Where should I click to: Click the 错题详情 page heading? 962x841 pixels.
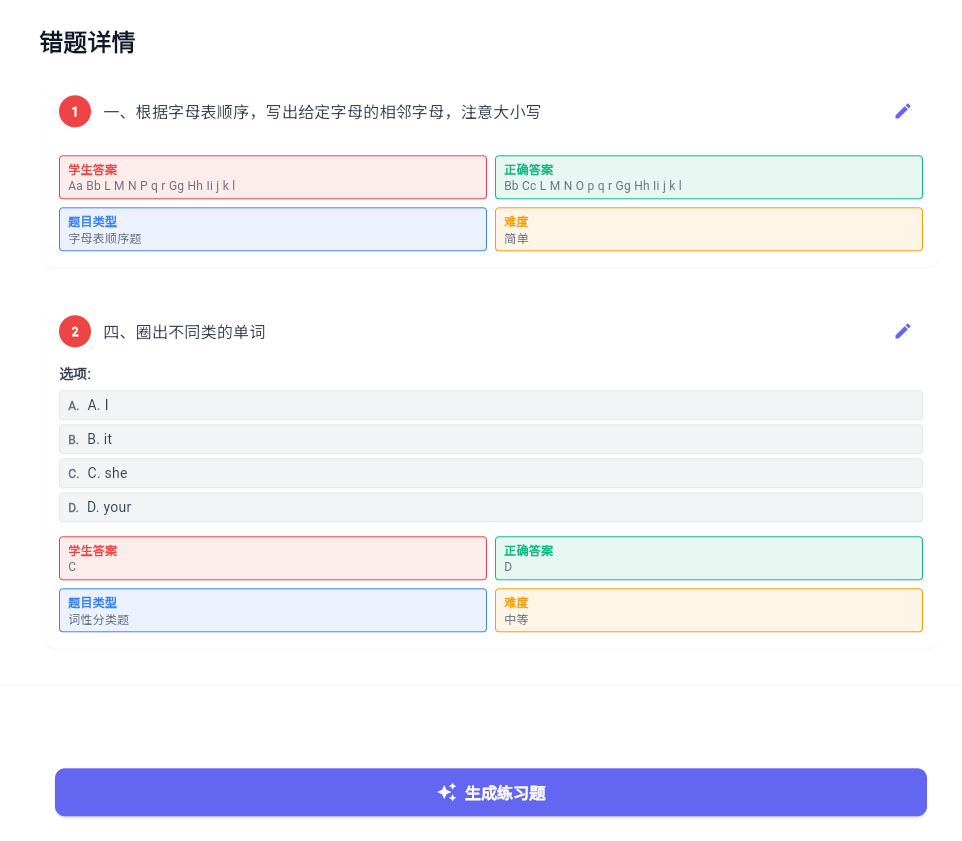(x=87, y=42)
